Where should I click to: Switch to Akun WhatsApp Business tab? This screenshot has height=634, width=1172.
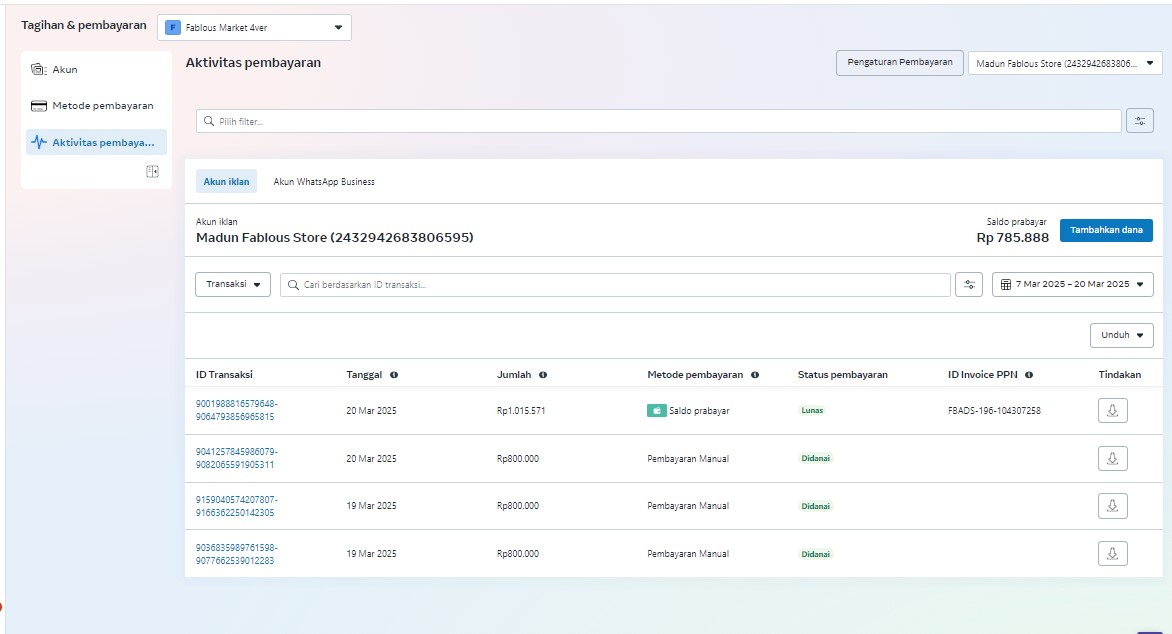[324, 182]
